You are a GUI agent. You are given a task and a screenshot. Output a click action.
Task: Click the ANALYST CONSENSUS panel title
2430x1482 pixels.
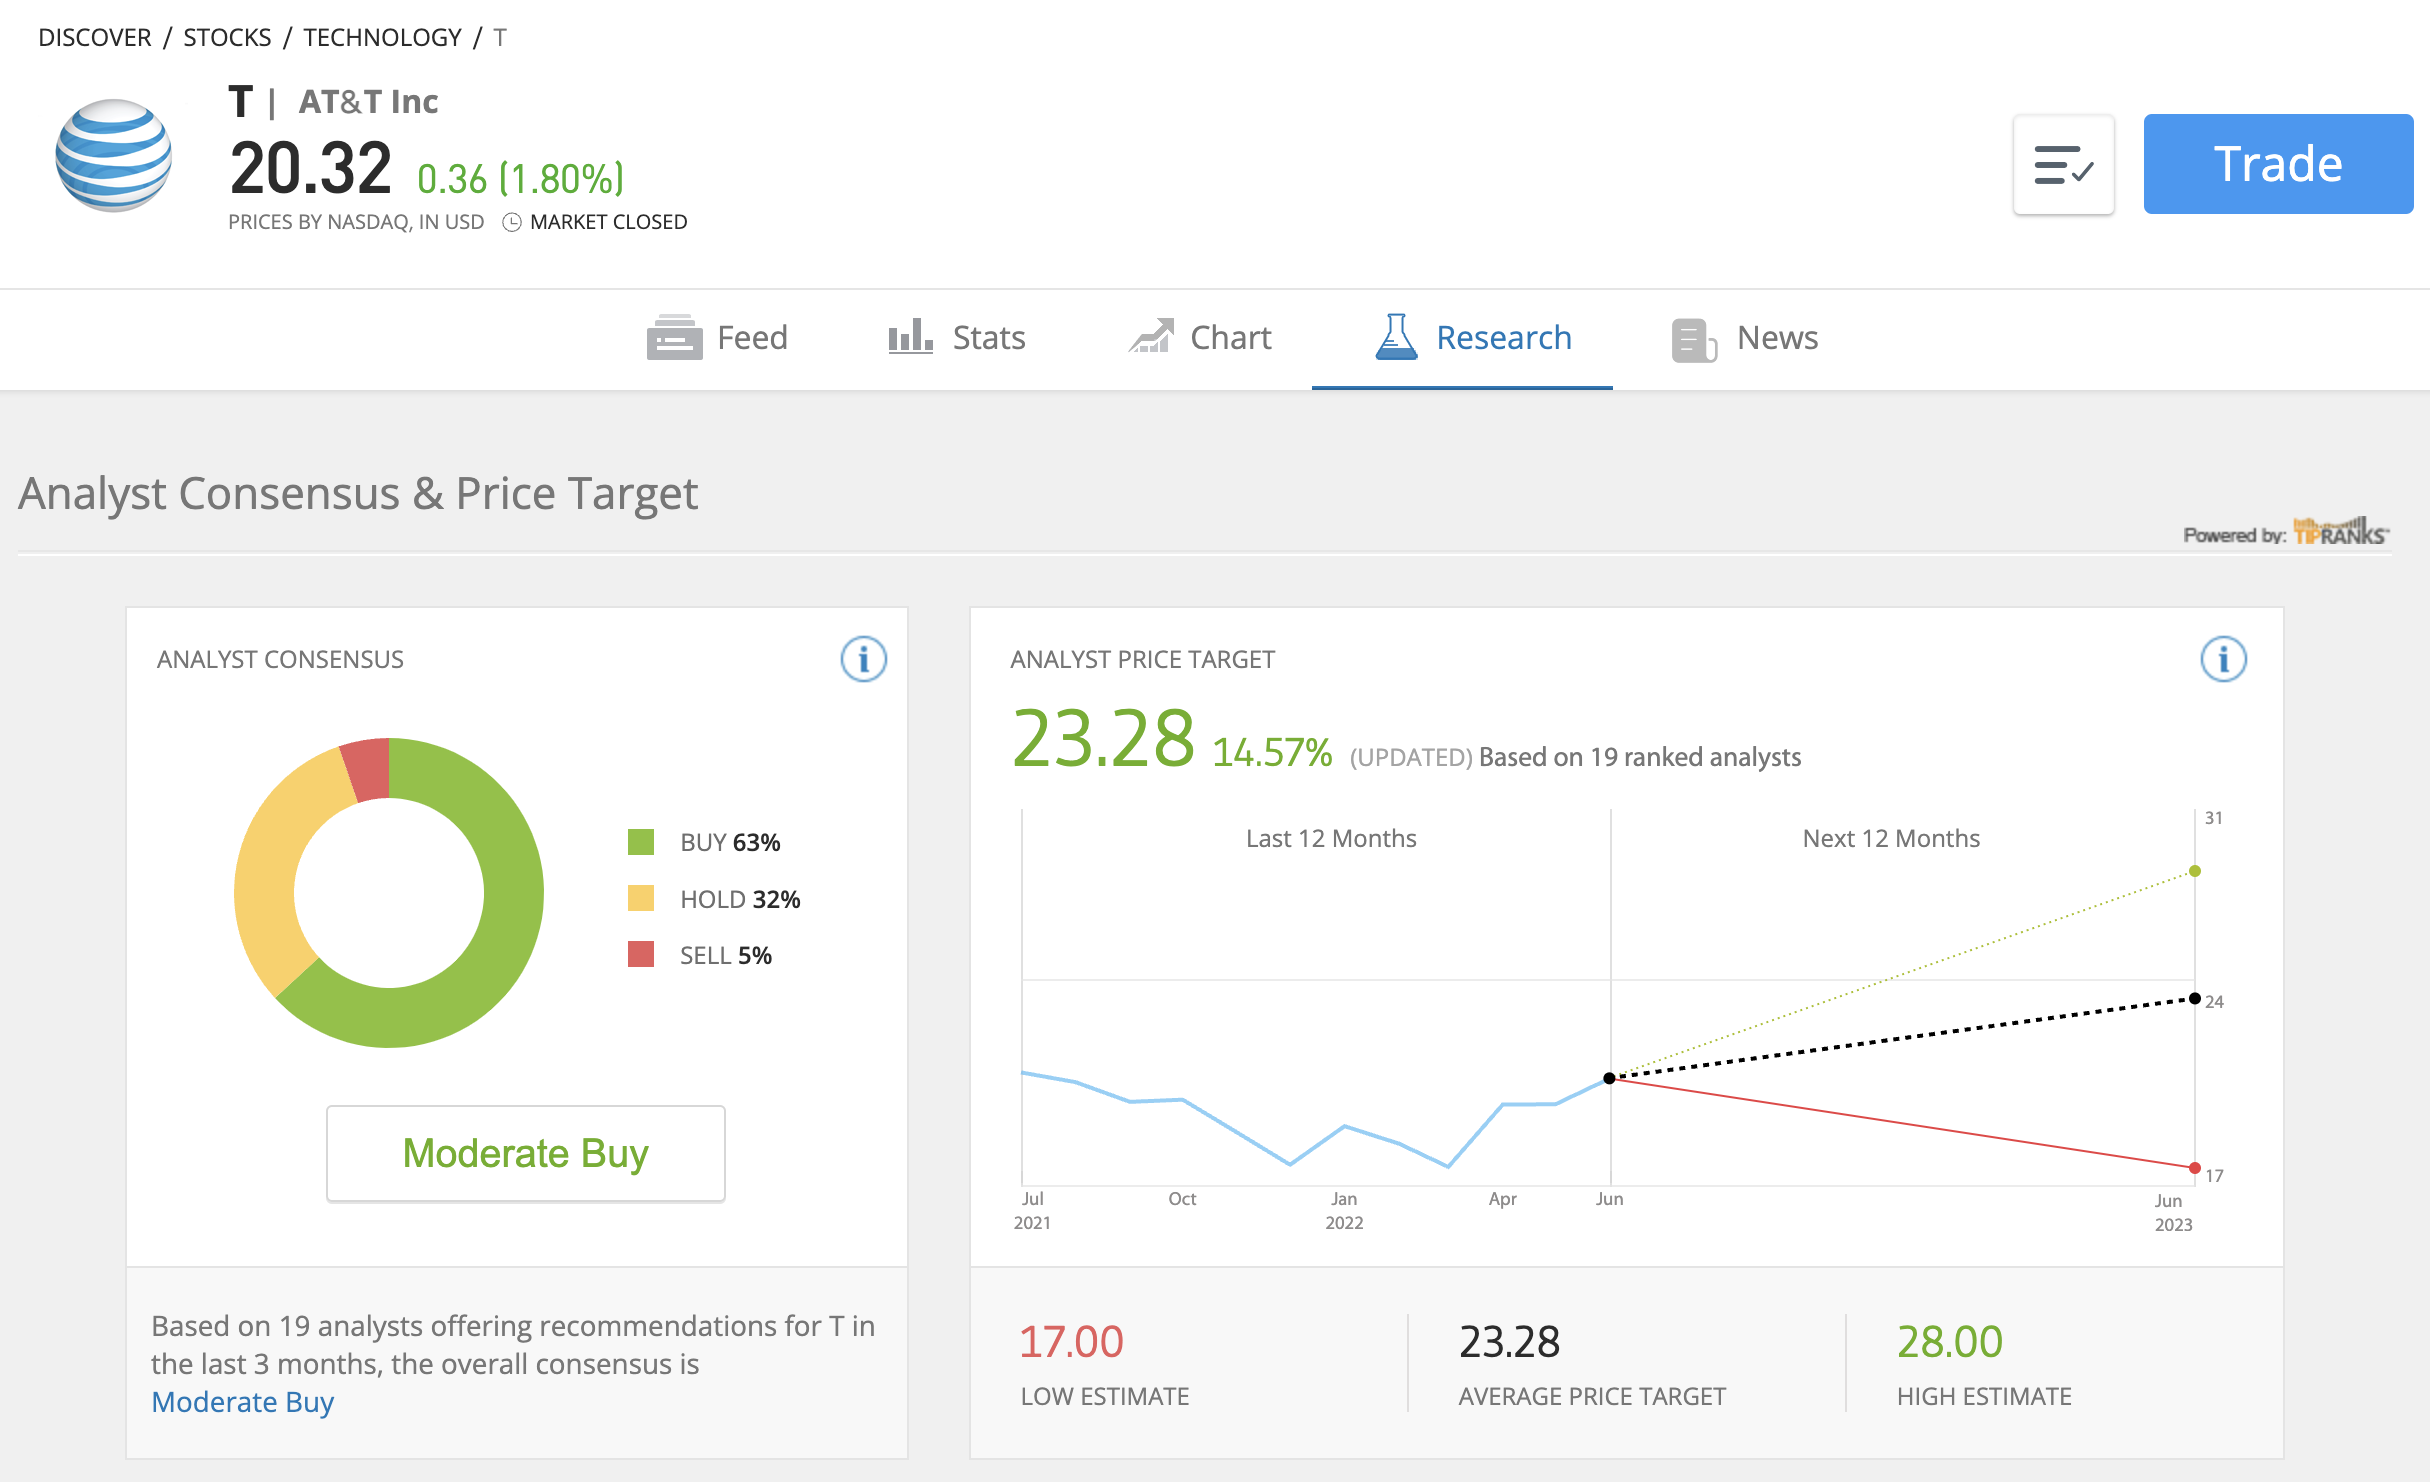(280, 659)
